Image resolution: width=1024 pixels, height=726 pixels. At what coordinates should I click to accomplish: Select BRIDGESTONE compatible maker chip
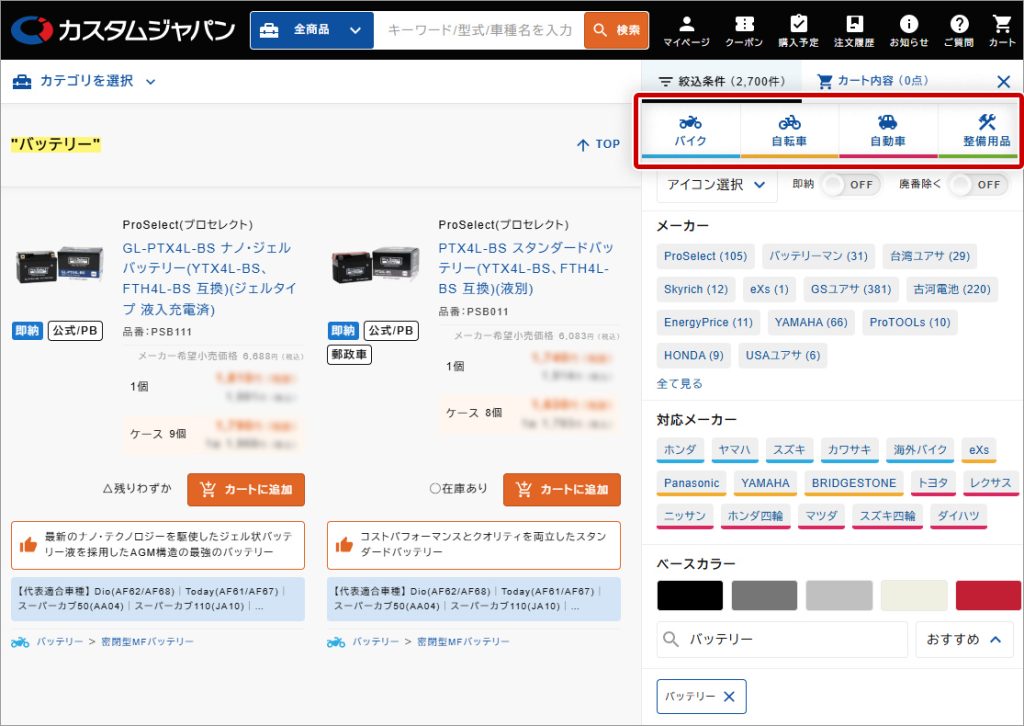tap(854, 484)
